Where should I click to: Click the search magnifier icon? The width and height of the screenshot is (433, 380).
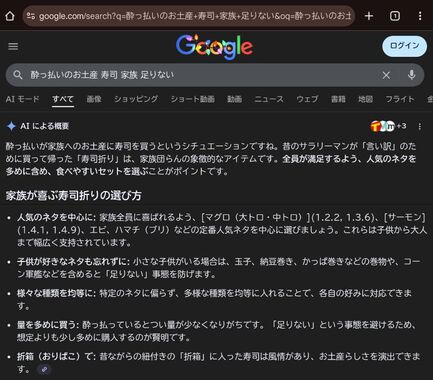18,75
